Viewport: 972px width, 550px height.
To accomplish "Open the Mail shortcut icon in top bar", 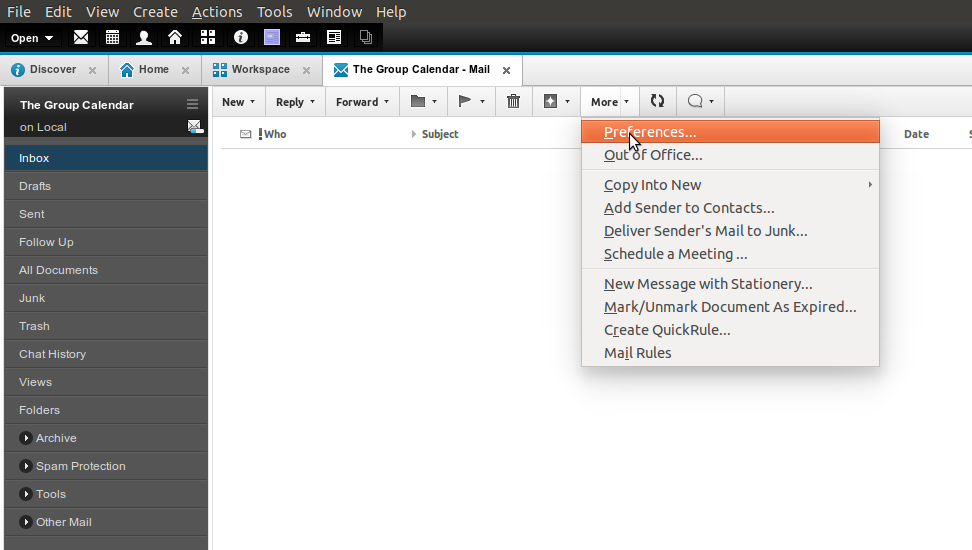I will point(81,37).
